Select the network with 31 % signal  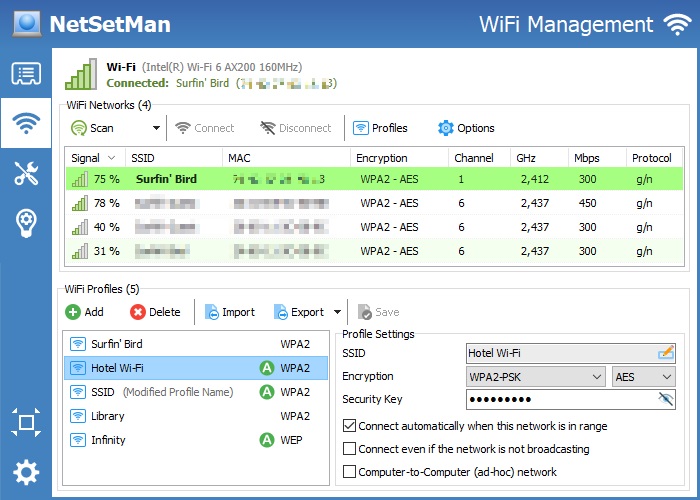coord(375,251)
